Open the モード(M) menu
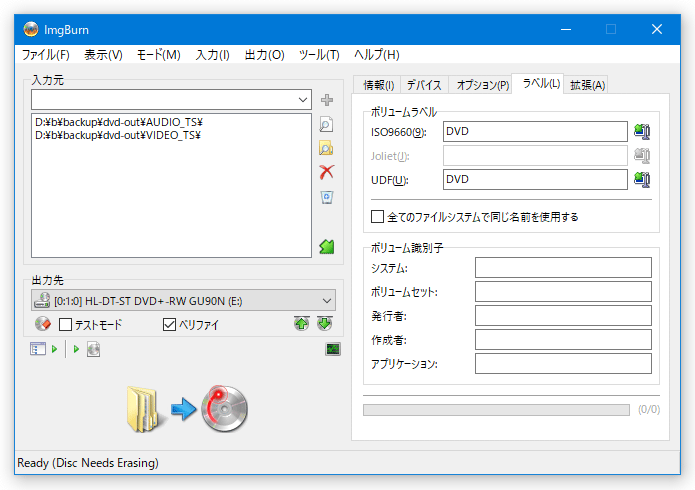 click(x=159, y=55)
